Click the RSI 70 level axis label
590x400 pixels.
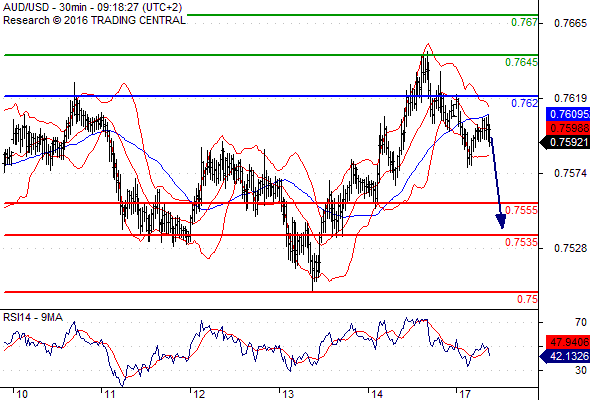pyautogui.click(x=581, y=322)
